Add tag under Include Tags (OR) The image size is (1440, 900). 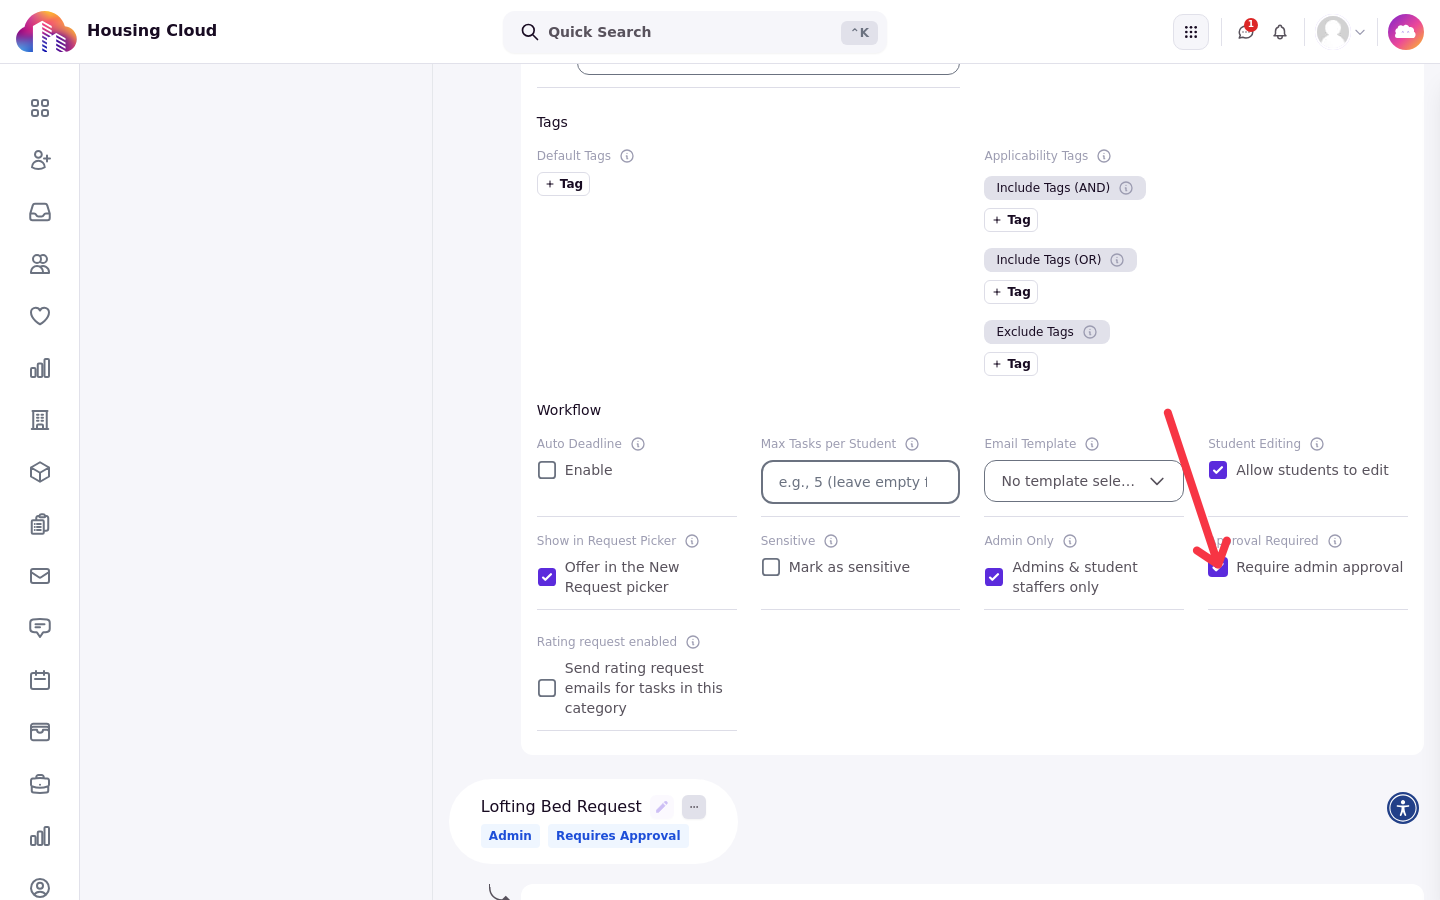(1011, 292)
